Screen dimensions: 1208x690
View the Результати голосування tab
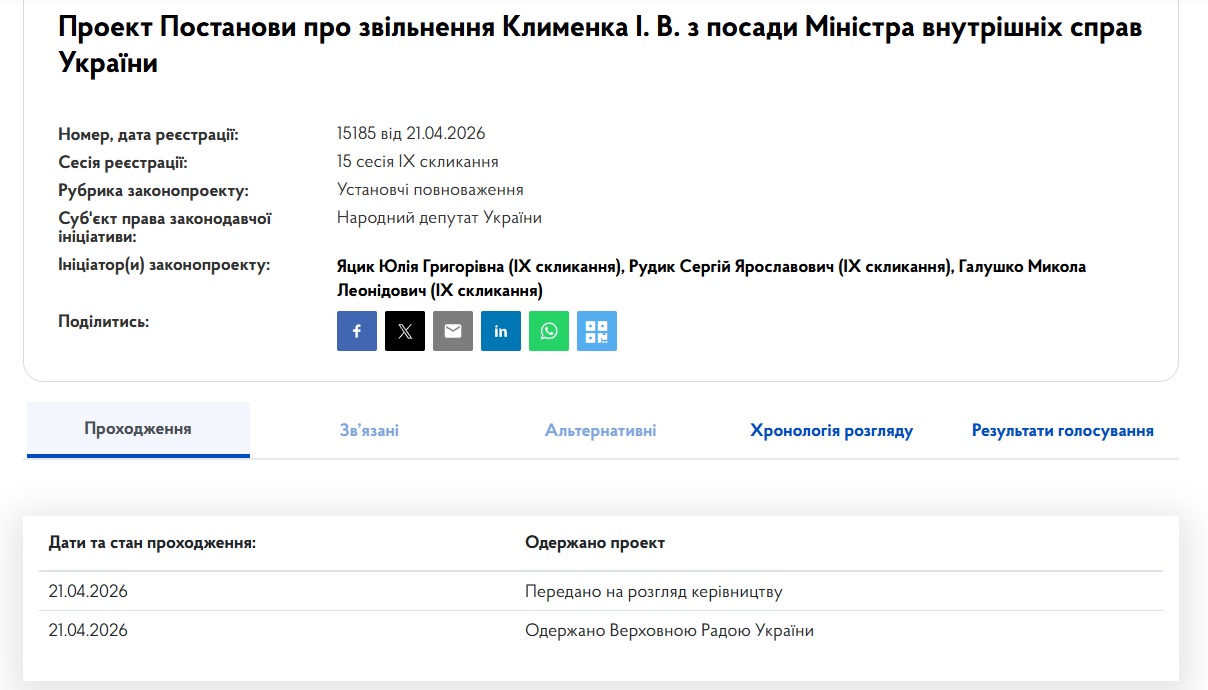(x=1062, y=431)
